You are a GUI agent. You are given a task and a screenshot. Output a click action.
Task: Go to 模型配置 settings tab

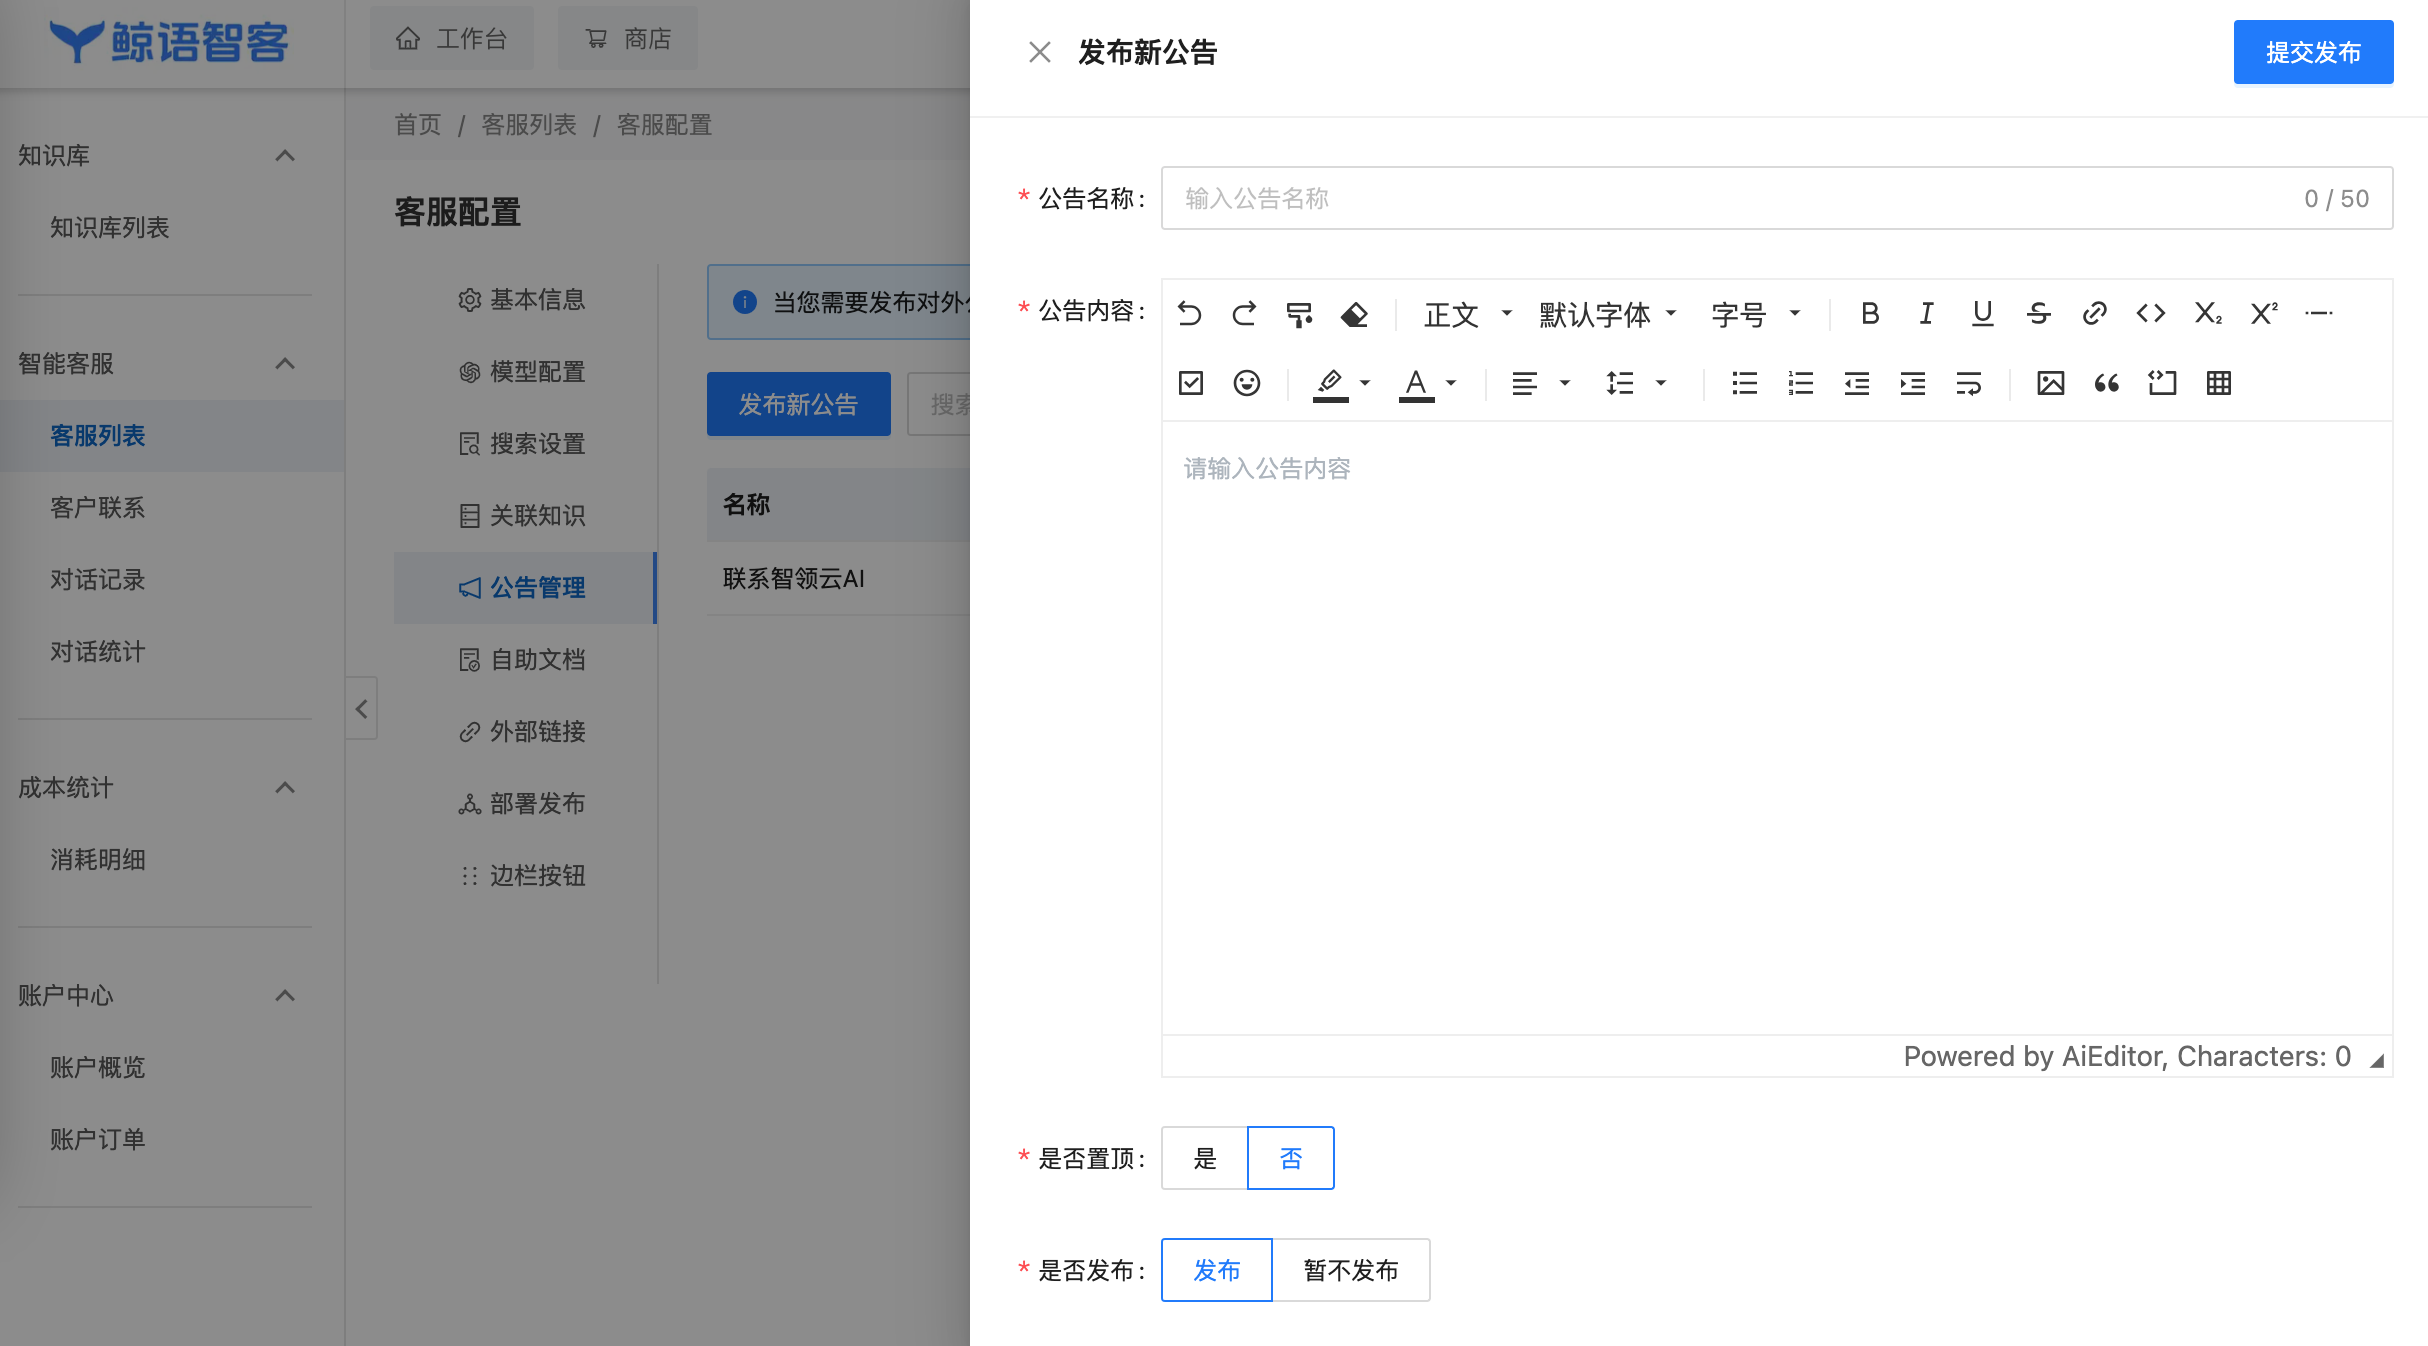click(524, 372)
